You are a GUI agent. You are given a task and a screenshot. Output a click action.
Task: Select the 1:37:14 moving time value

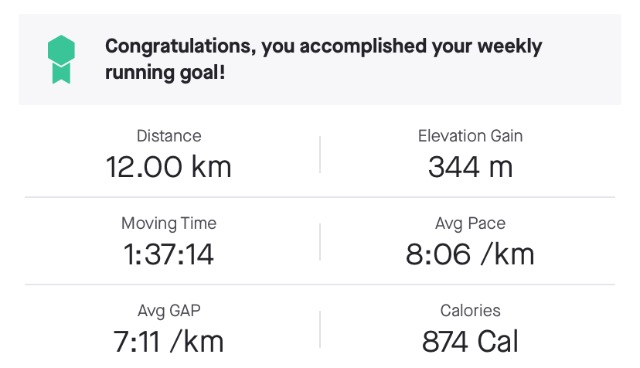(169, 254)
